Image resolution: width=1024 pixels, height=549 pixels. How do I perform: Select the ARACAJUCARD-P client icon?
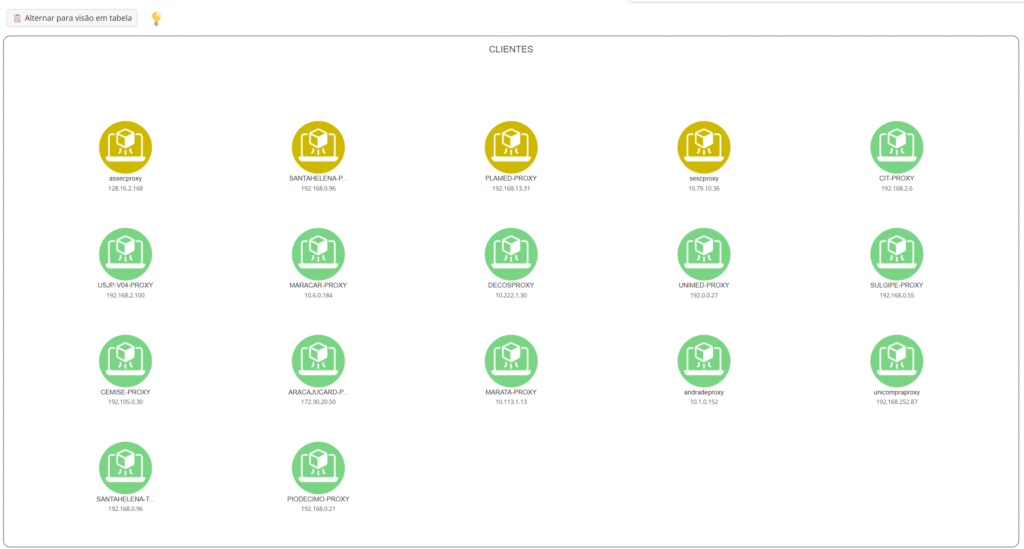(318, 361)
